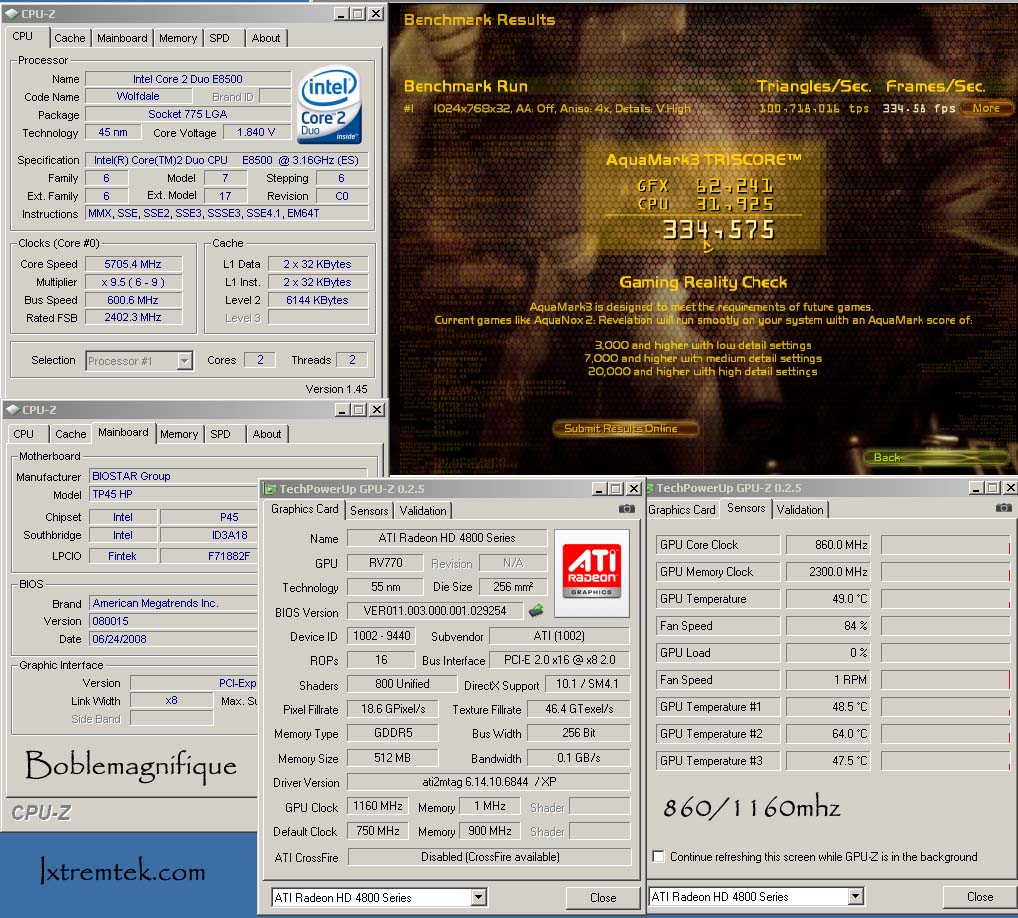
Task: Open Validation tab in GPU-Z Graphics Card window
Action: tap(423, 510)
